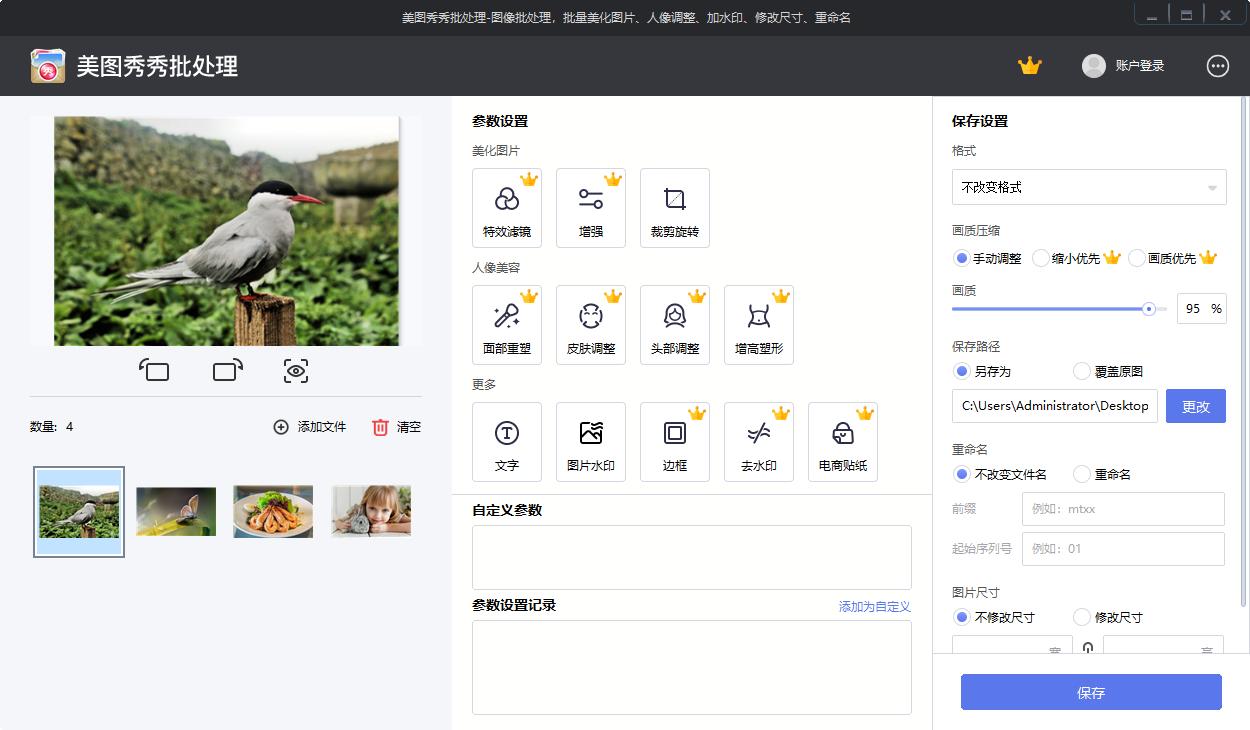The width and height of the screenshot is (1250, 730).
Task: Click 添加为自定义 link
Action: pos(875,606)
